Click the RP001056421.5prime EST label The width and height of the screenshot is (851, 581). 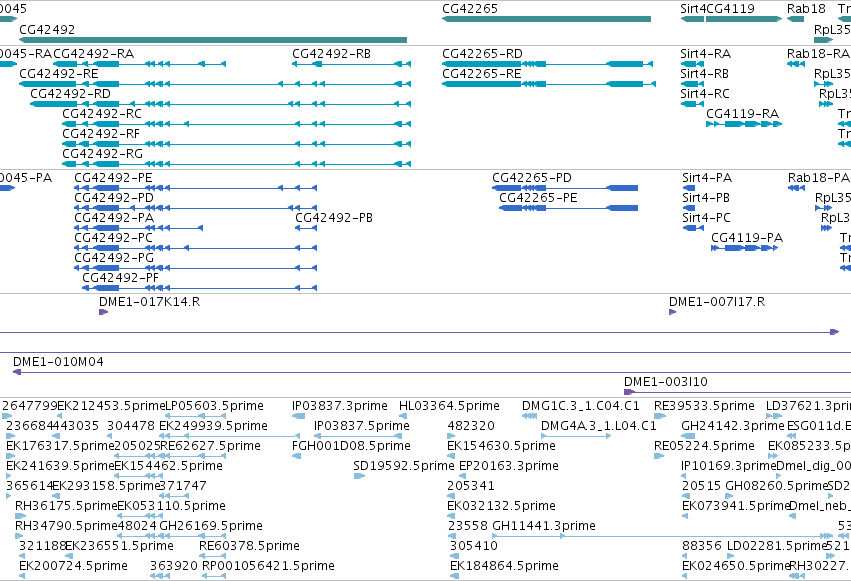(x=268, y=567)
